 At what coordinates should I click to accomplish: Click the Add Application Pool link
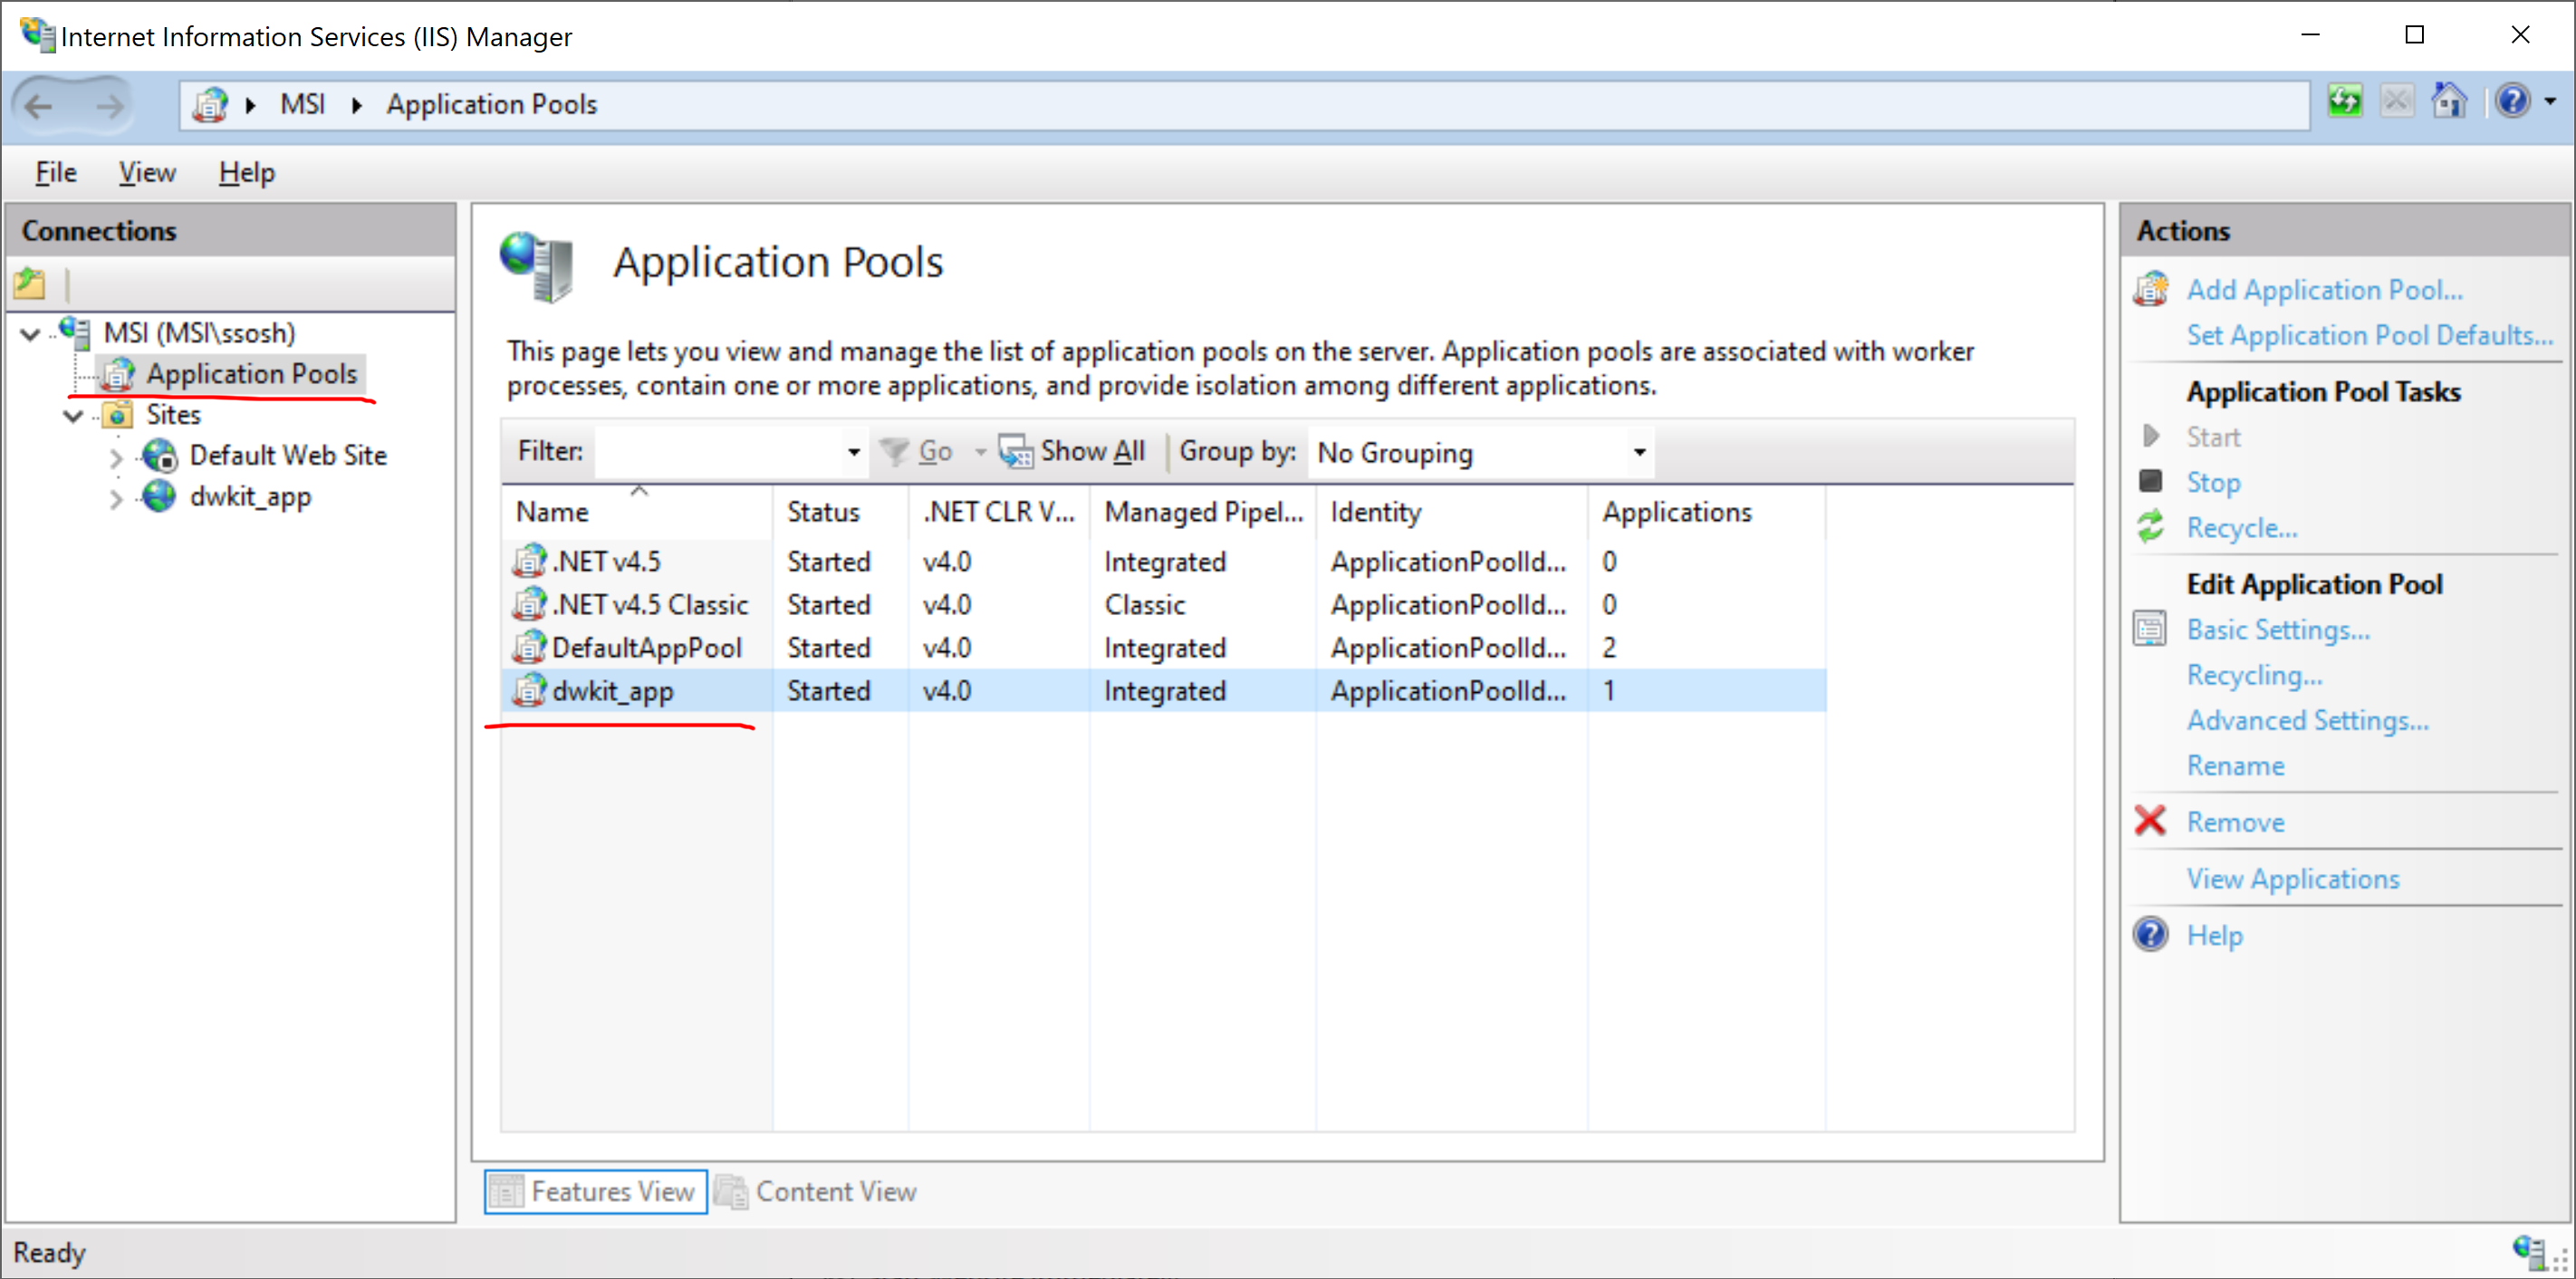tap(2324, 289)
